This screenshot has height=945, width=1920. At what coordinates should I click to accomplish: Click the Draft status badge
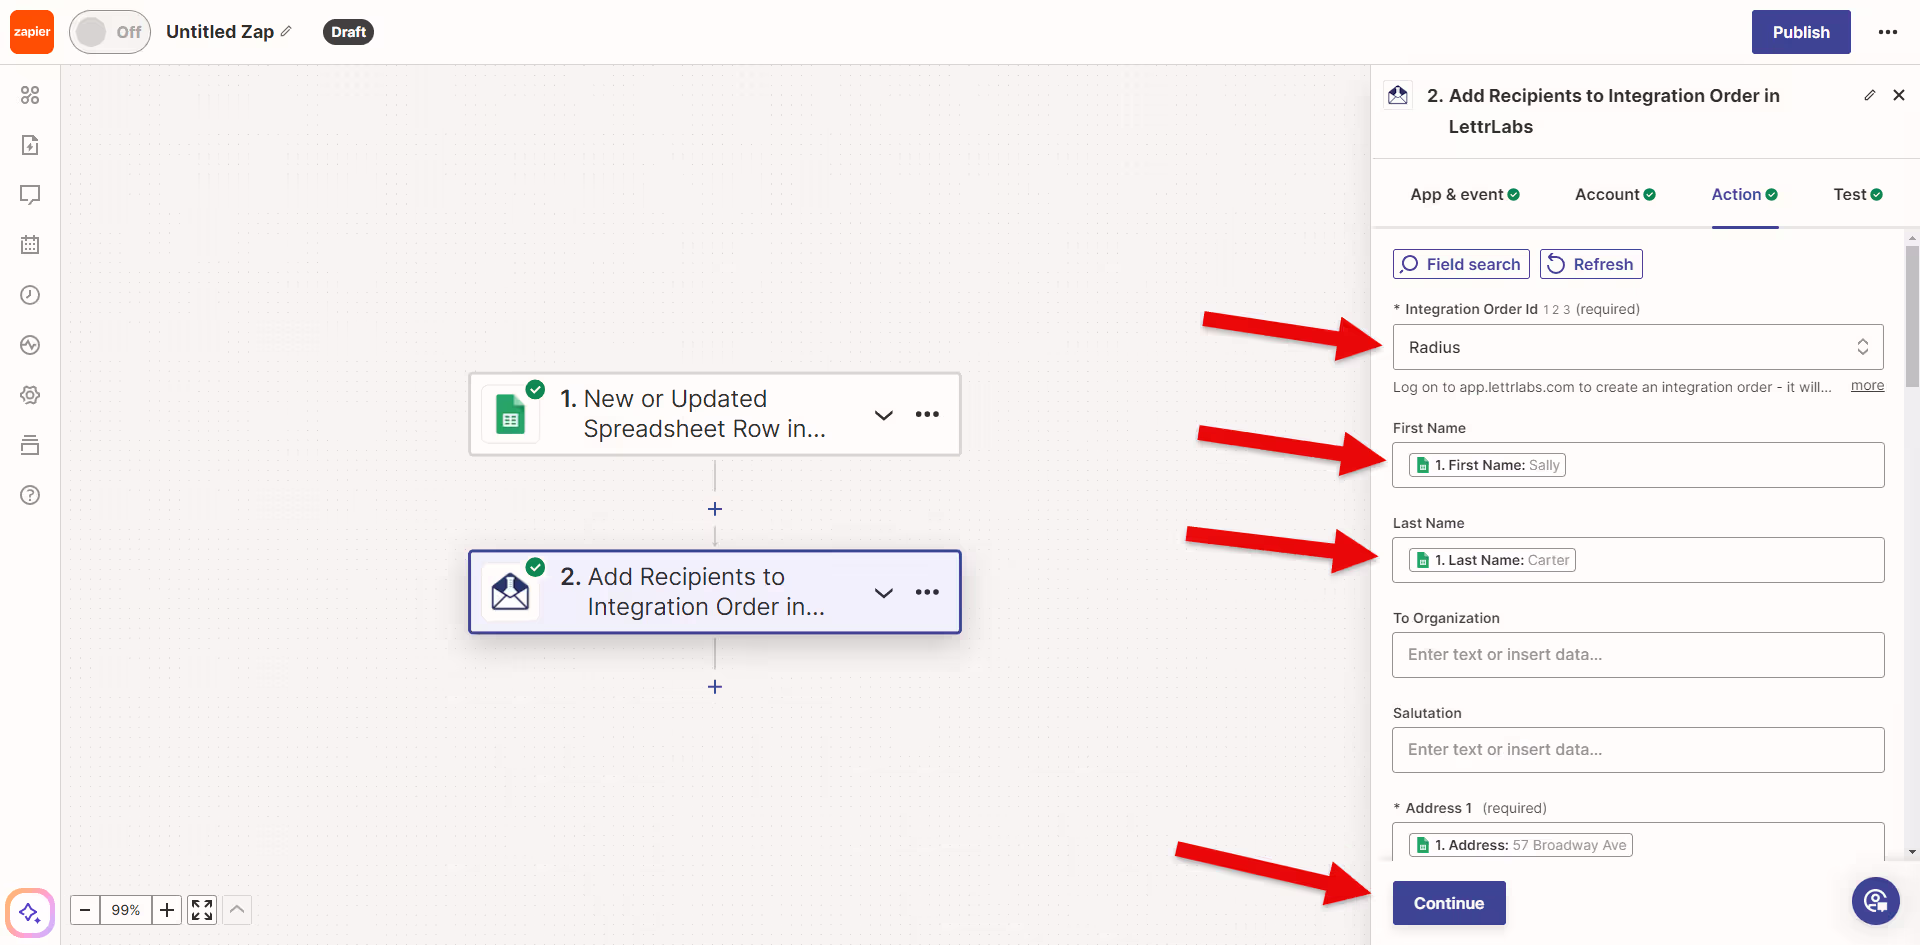pos(348,32)
